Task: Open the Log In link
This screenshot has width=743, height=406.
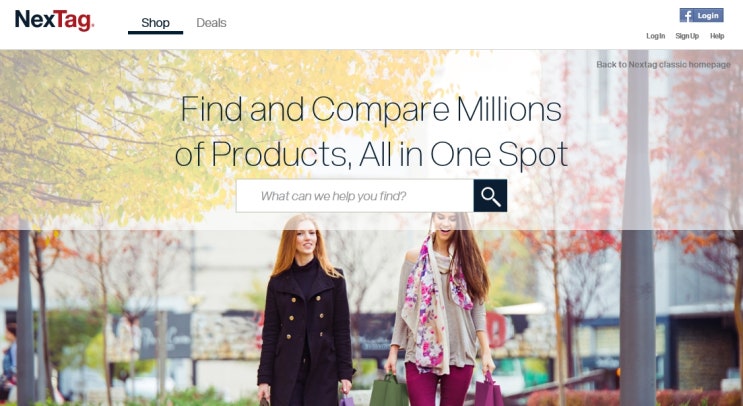Action: 655,36
